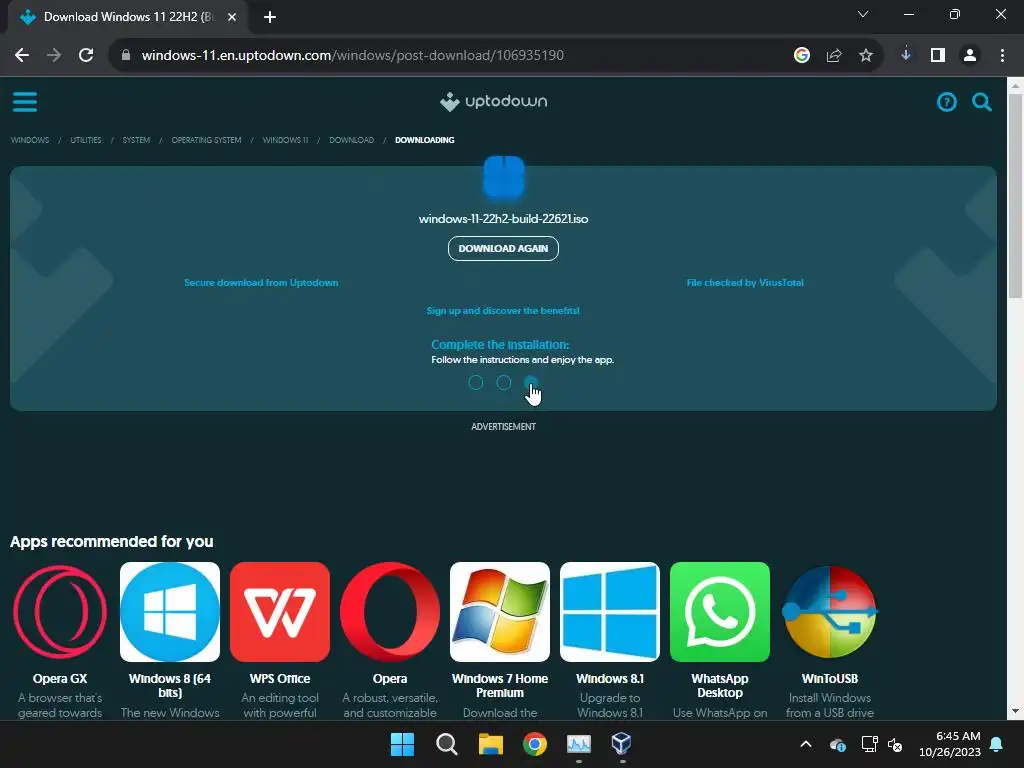The width and height of the screenshot is (1024, 768).
Task: Close the Download Windows 11 22H2 tab
Action: click(x=232, y=17)
